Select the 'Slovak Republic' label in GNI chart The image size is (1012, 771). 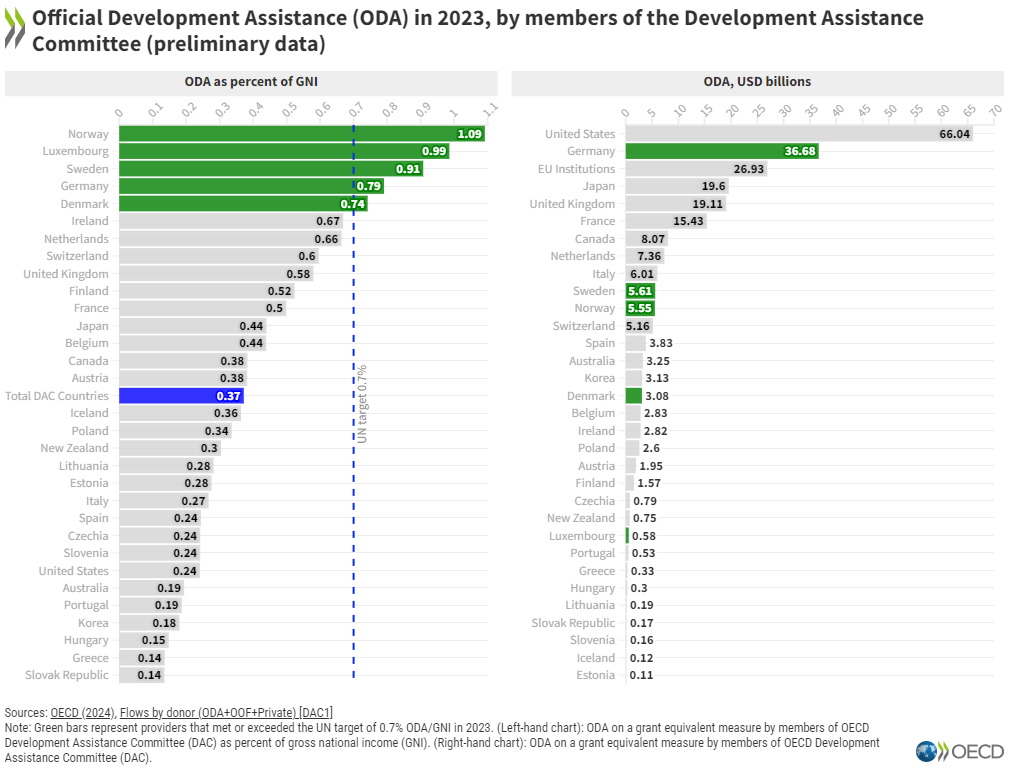[x=67, y=675]
